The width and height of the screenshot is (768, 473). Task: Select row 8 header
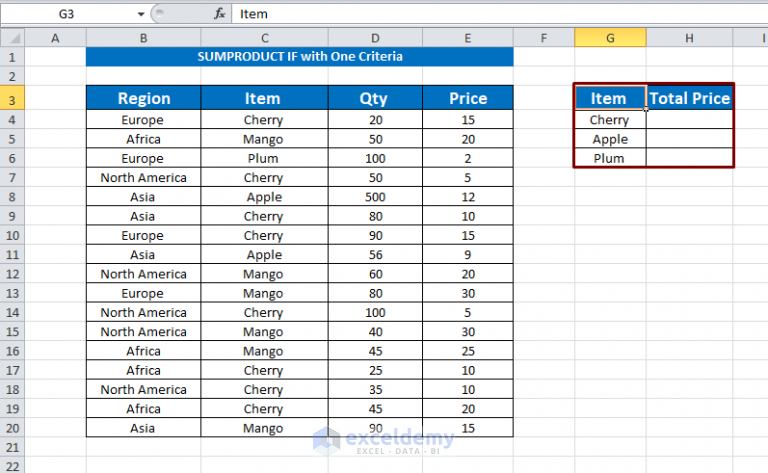pos(12,197)
